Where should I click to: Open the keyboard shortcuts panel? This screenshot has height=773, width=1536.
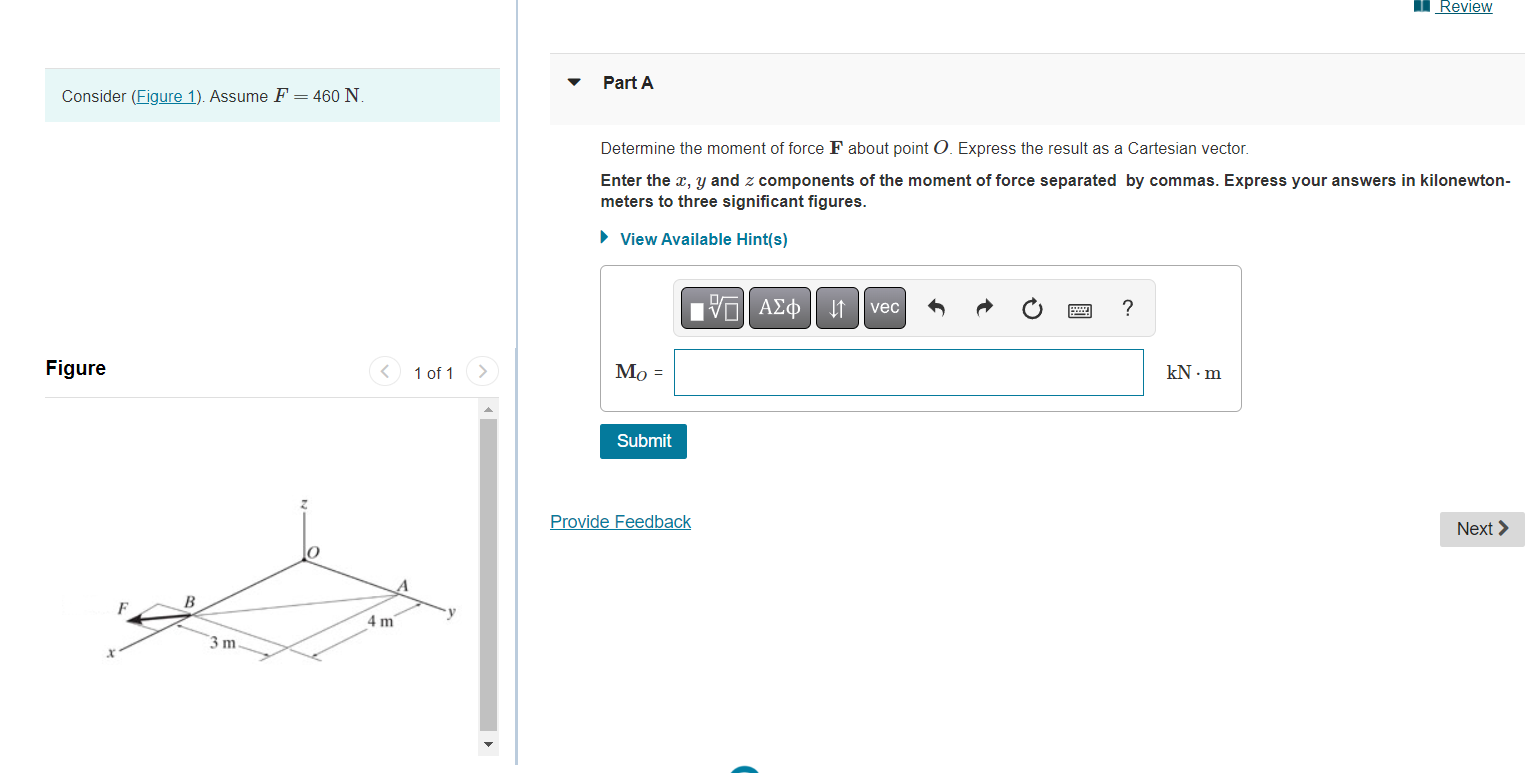click(1080, 310)
